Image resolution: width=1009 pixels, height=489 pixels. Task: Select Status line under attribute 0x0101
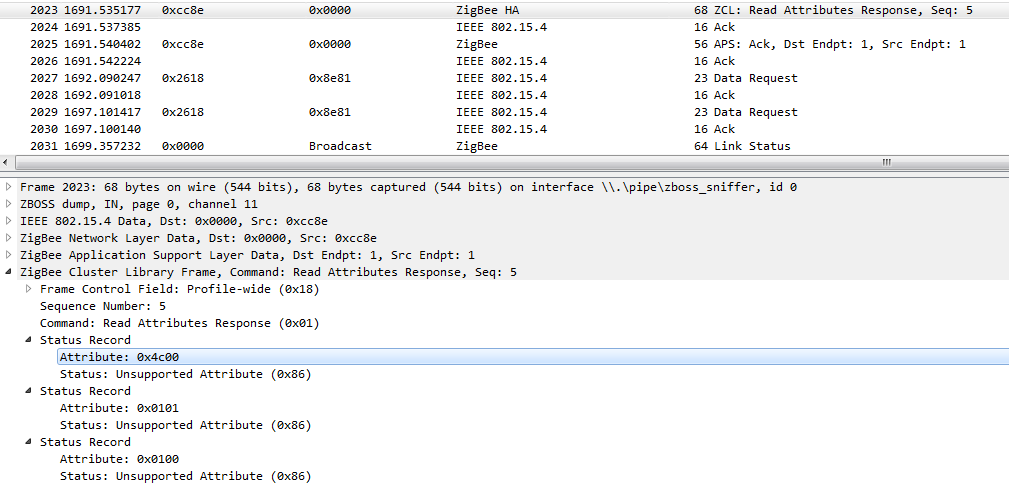[x=185, y=425]
